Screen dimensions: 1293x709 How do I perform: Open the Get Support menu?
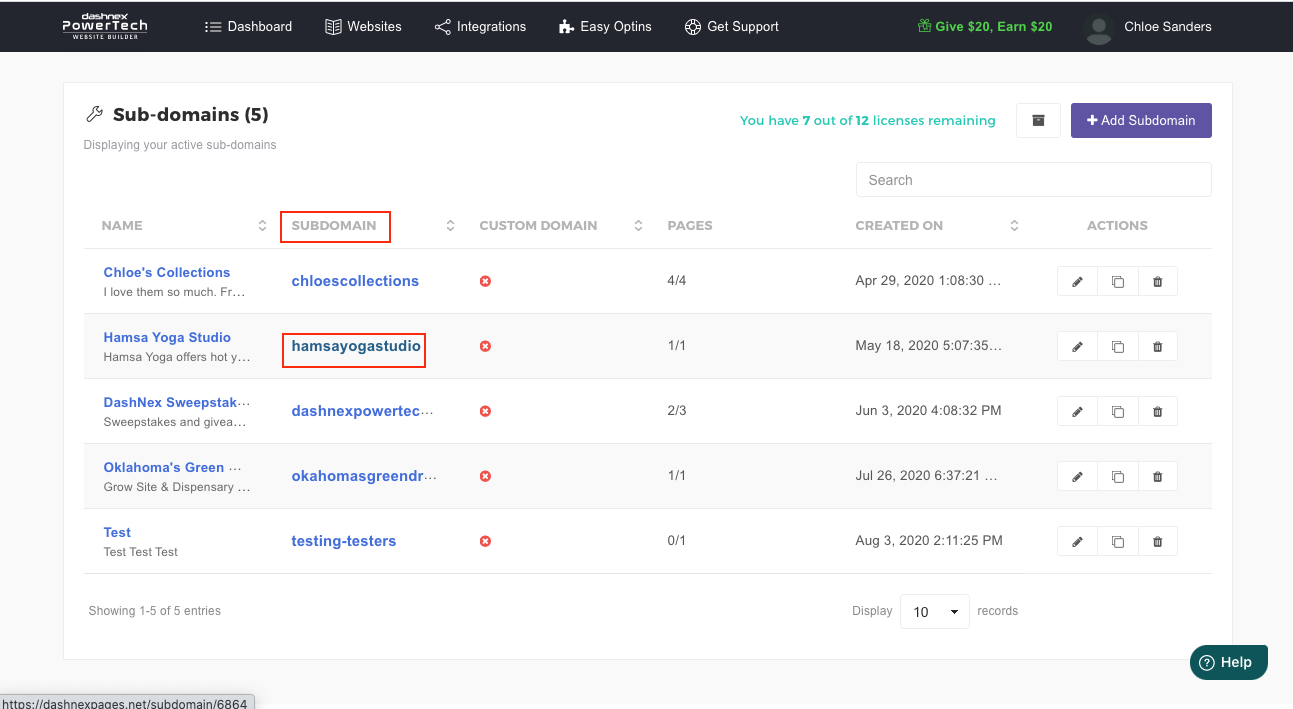click(x=731, y=27)
